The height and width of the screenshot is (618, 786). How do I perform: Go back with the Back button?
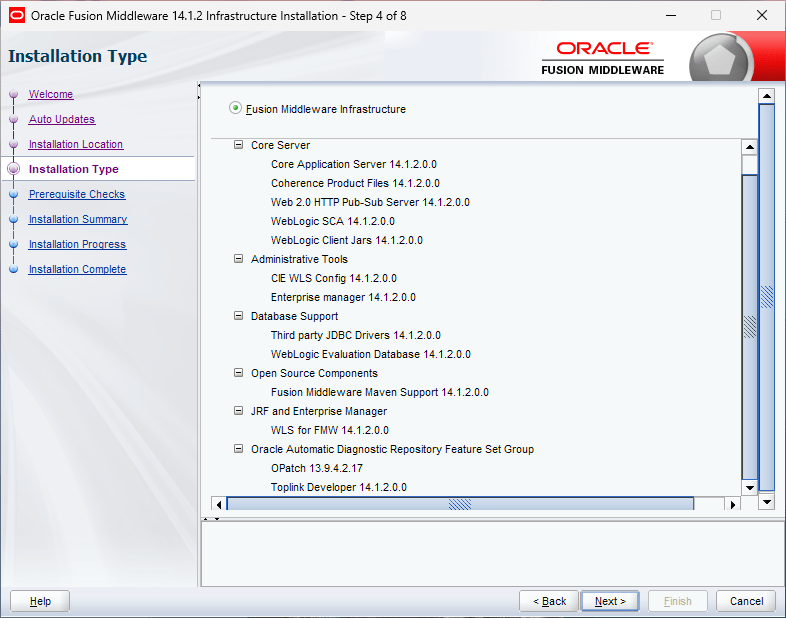549,601
